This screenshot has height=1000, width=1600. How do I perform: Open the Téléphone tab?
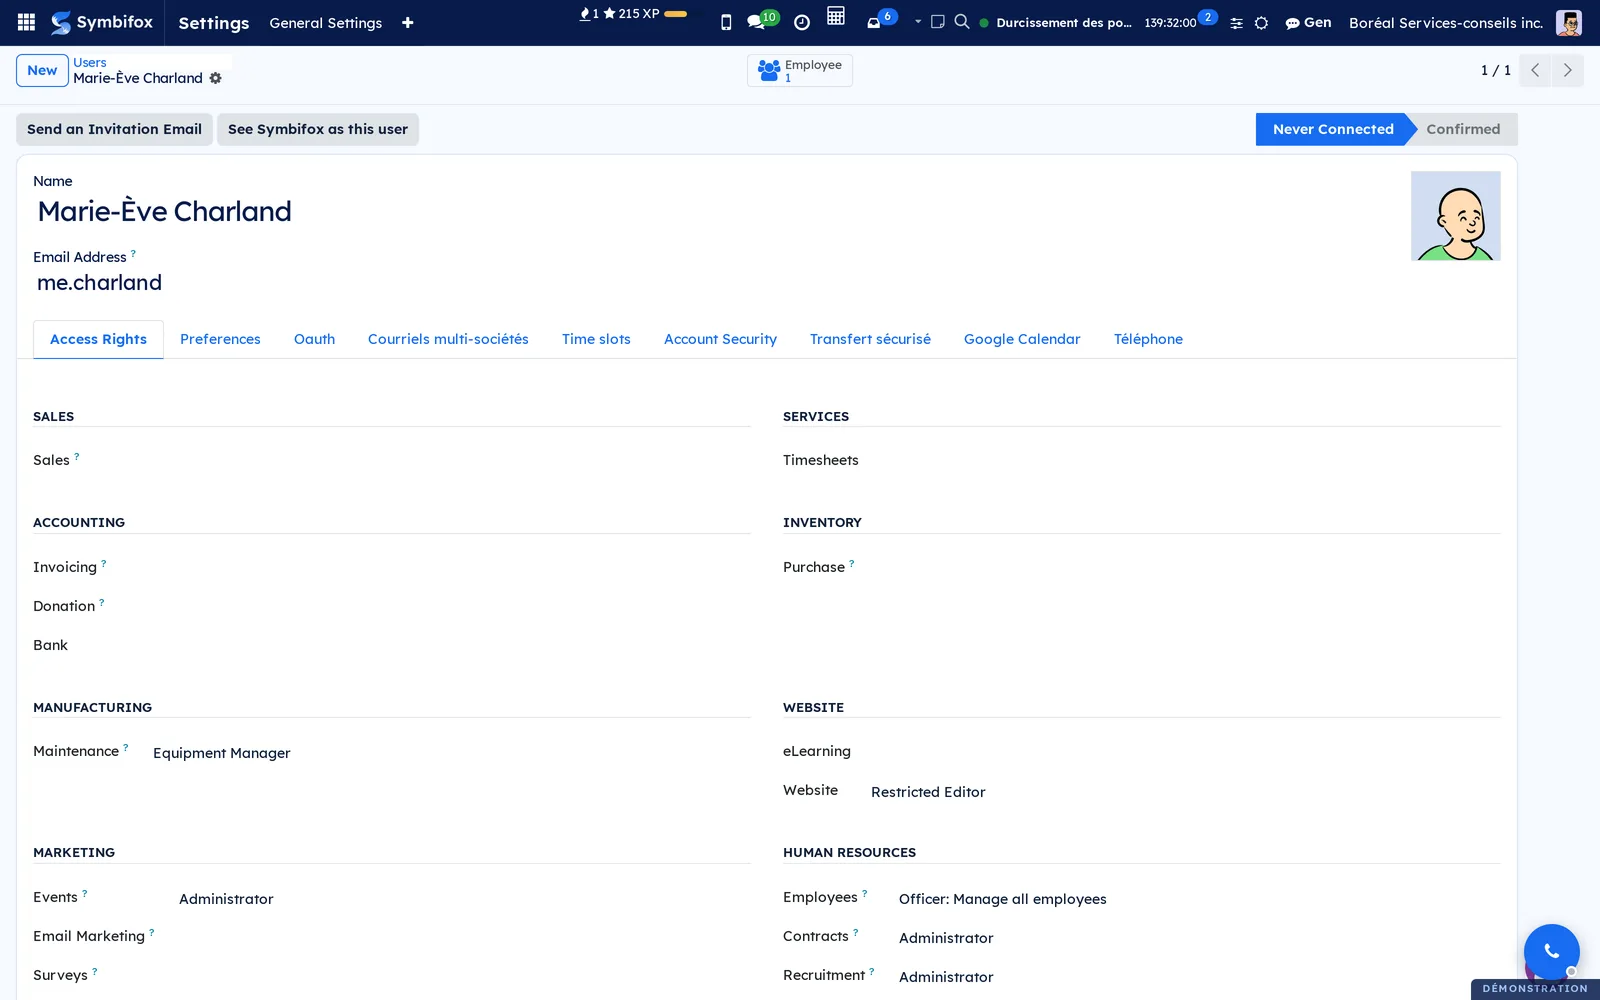1148,339
